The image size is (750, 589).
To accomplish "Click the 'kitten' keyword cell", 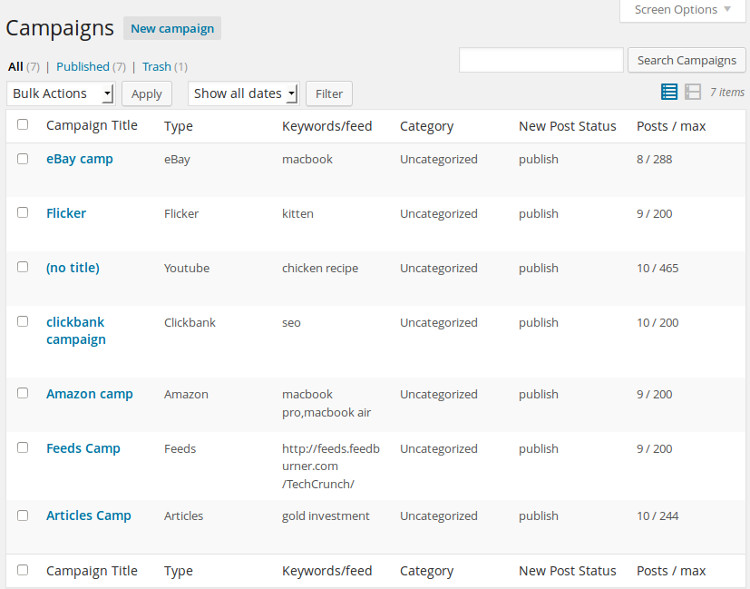I will 298,214.
